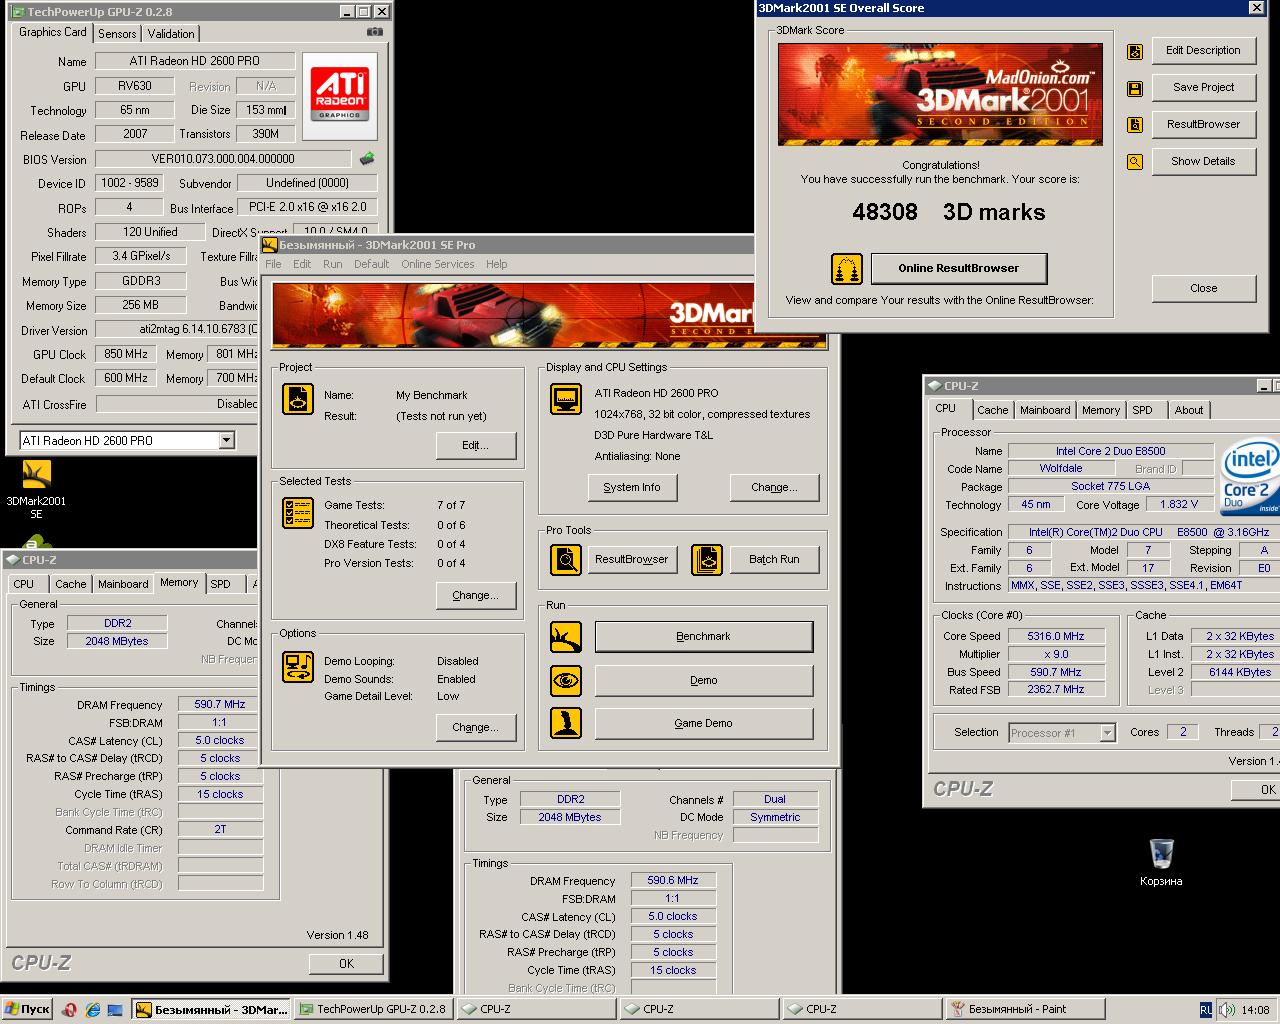Click the Intel Core 2 Duo logo in CPU-Z

[1250, 478]
